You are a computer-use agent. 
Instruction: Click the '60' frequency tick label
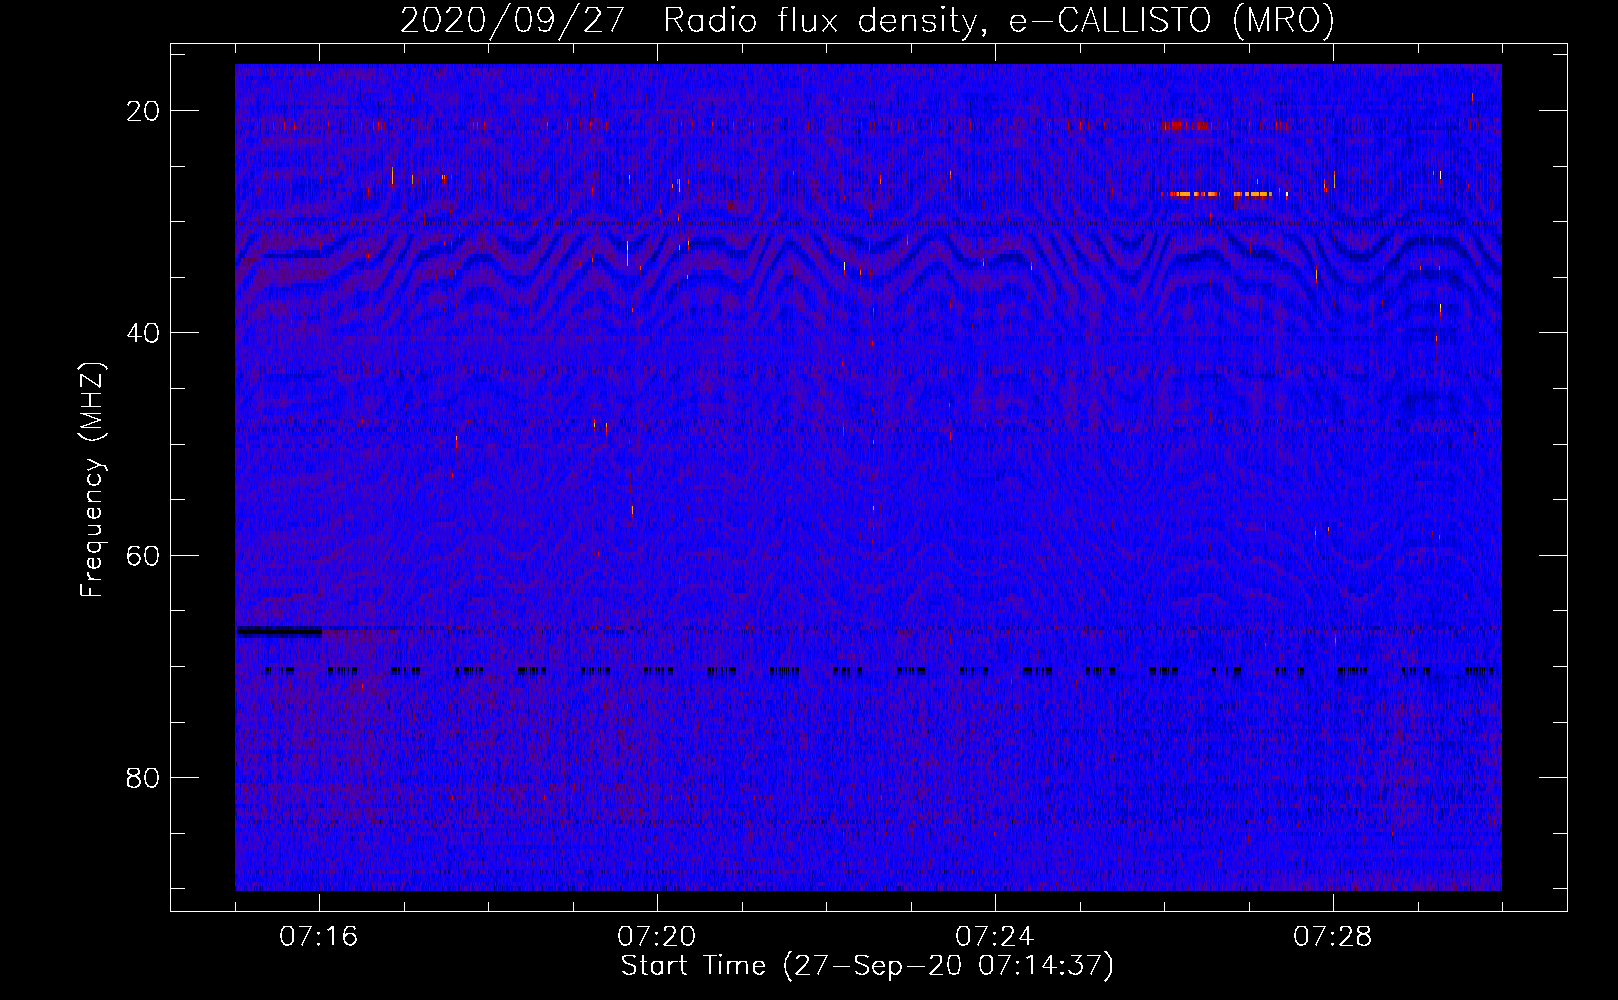pyautogui.click(x=143, y=555)
